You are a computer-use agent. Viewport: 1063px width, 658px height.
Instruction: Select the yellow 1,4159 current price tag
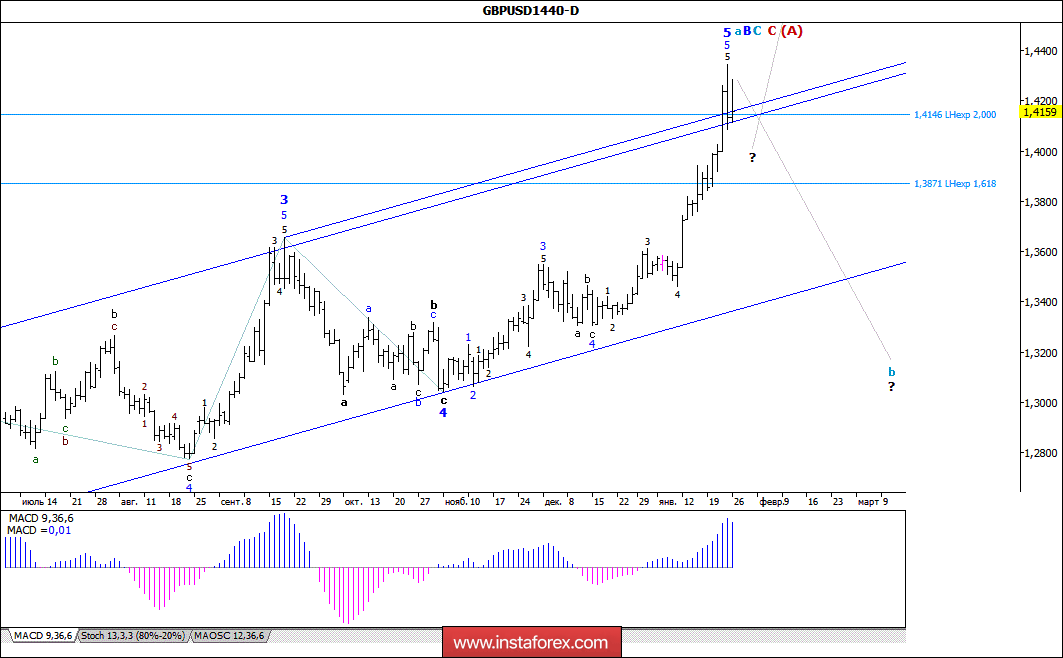click(x=1040, y=112)
